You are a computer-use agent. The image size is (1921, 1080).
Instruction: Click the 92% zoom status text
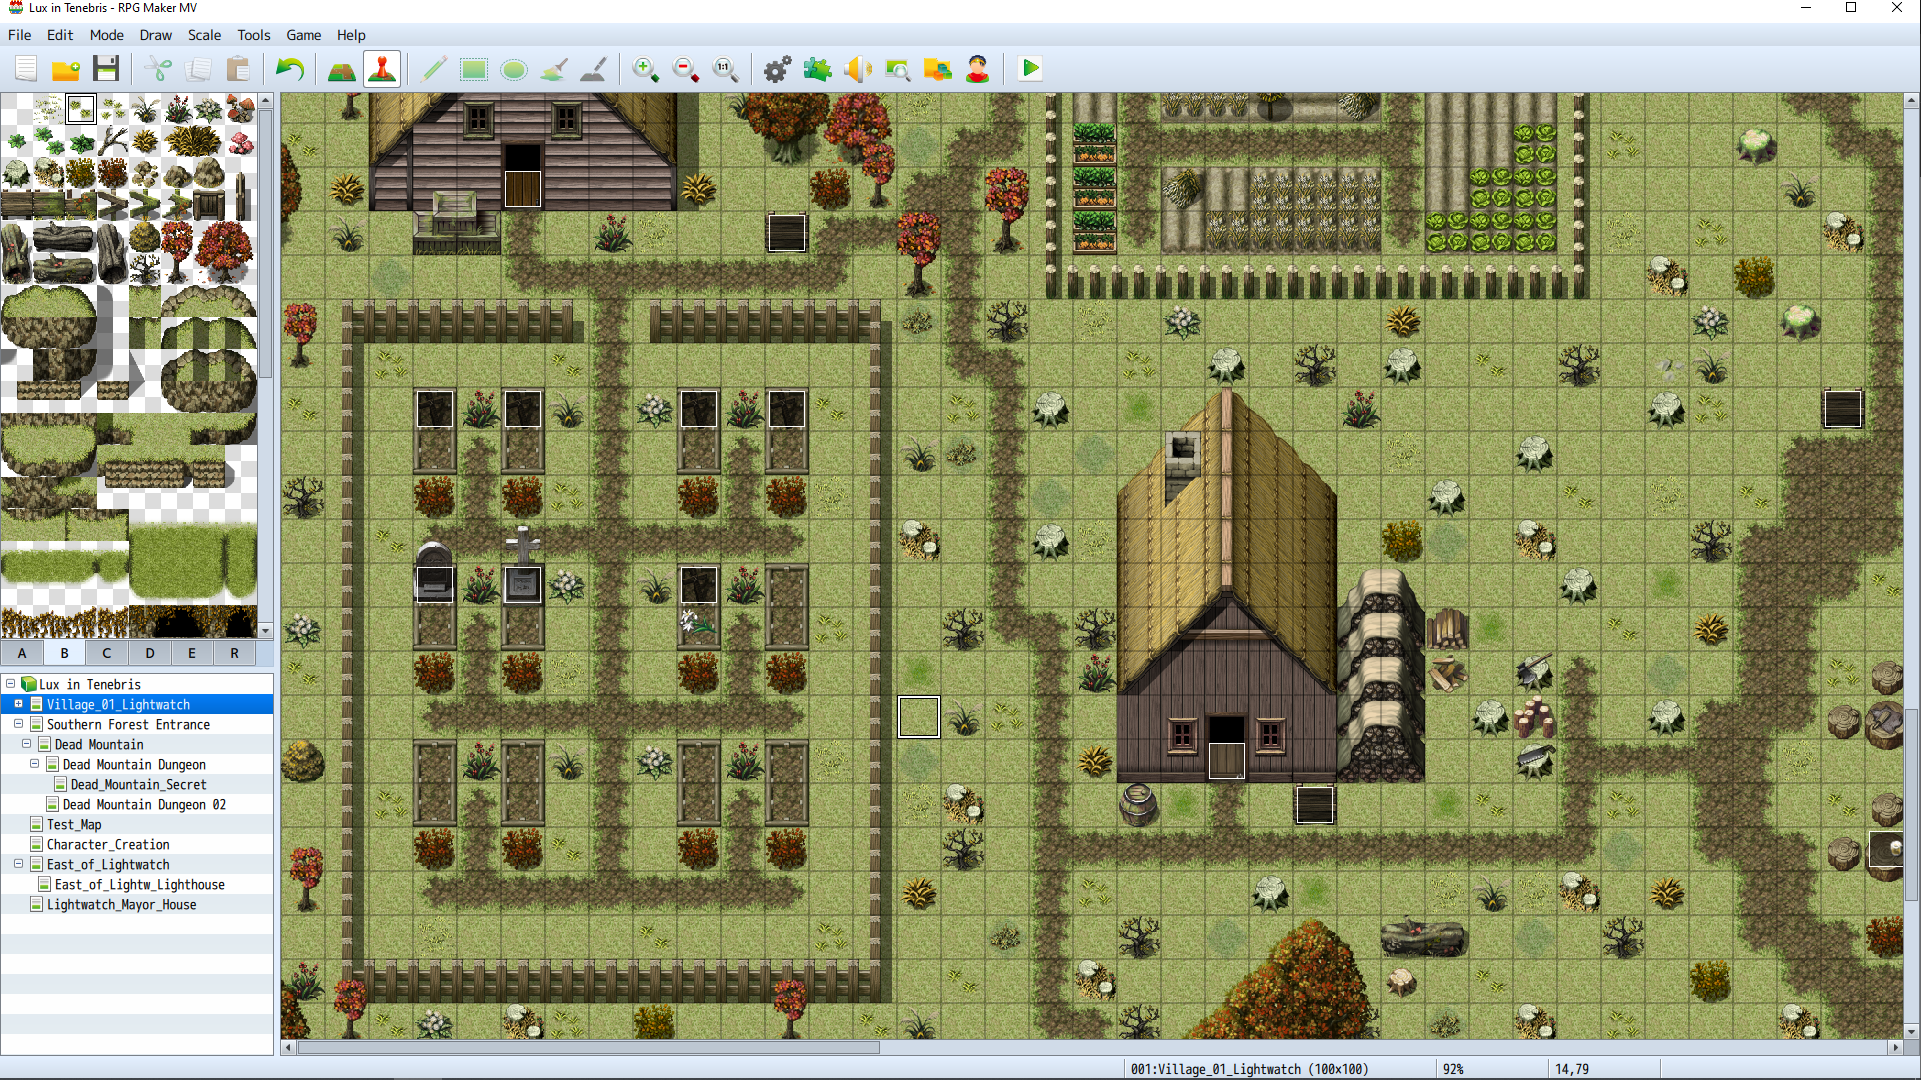coord(1453,1069)
